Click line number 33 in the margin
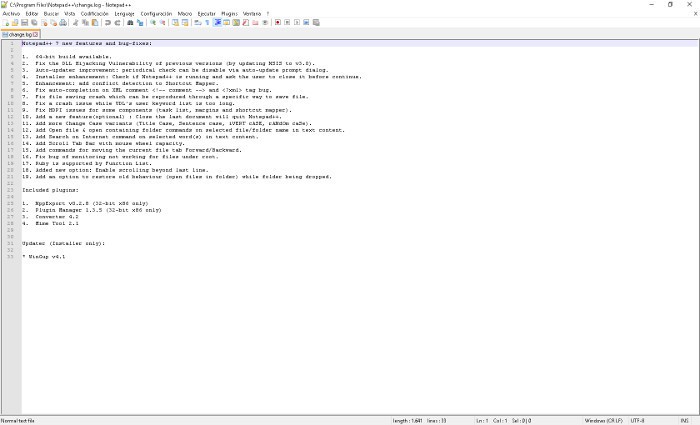Viewport: 700px width, 425px height. click(11, 257)
